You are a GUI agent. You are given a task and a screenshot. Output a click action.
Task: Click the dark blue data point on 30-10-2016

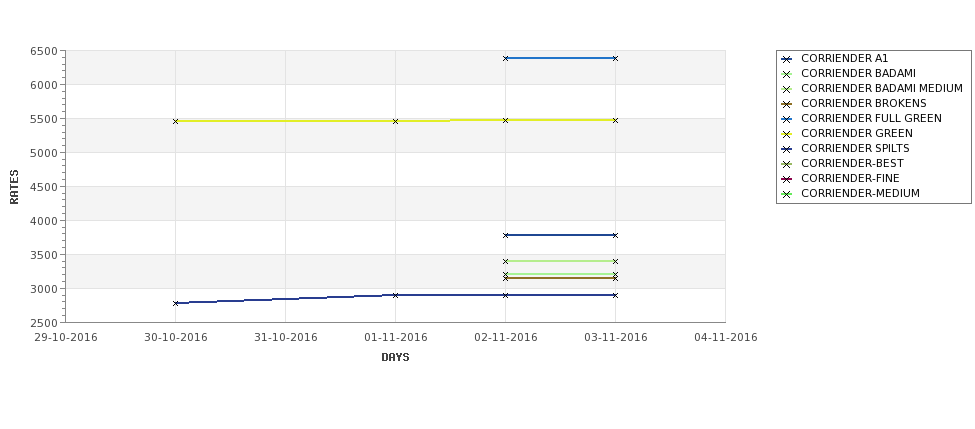(175, 303)
